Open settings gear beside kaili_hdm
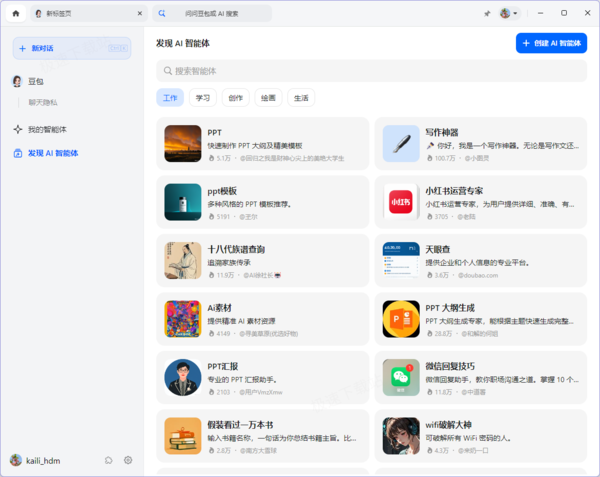 128,460
